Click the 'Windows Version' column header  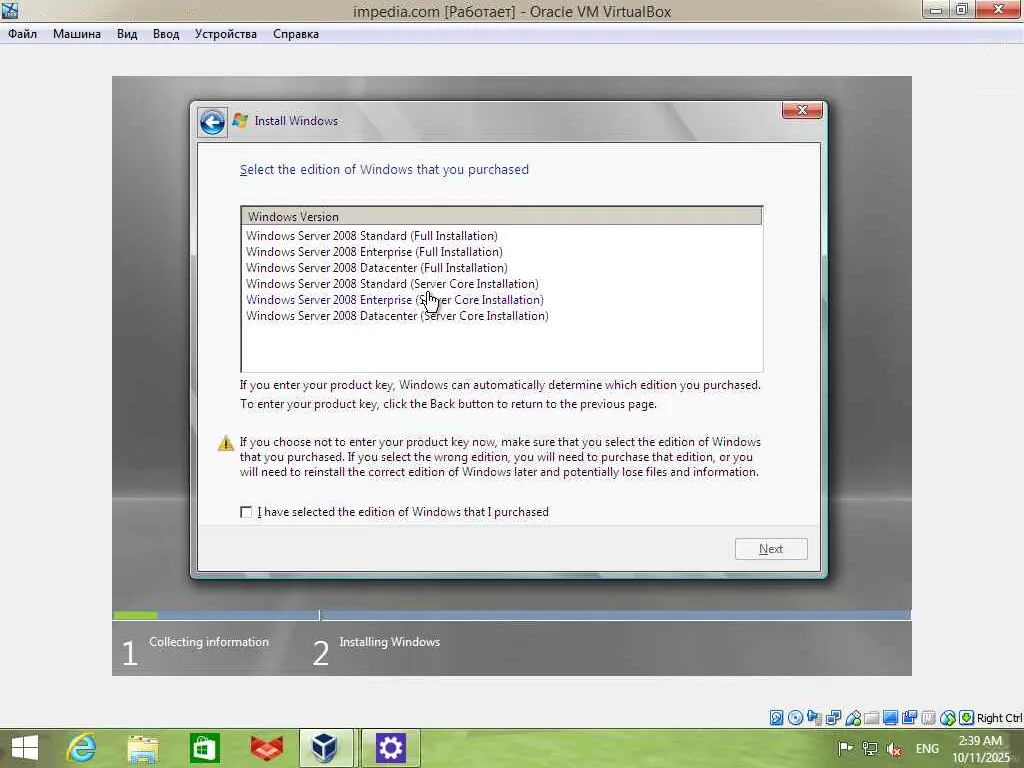pyautogui.click(x=502, y=216)
